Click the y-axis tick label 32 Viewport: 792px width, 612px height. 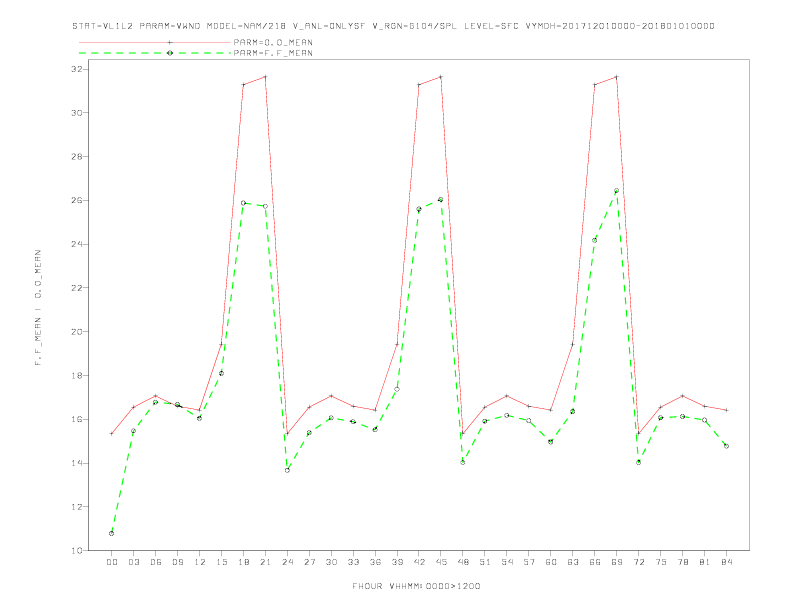tap(77, 69)
